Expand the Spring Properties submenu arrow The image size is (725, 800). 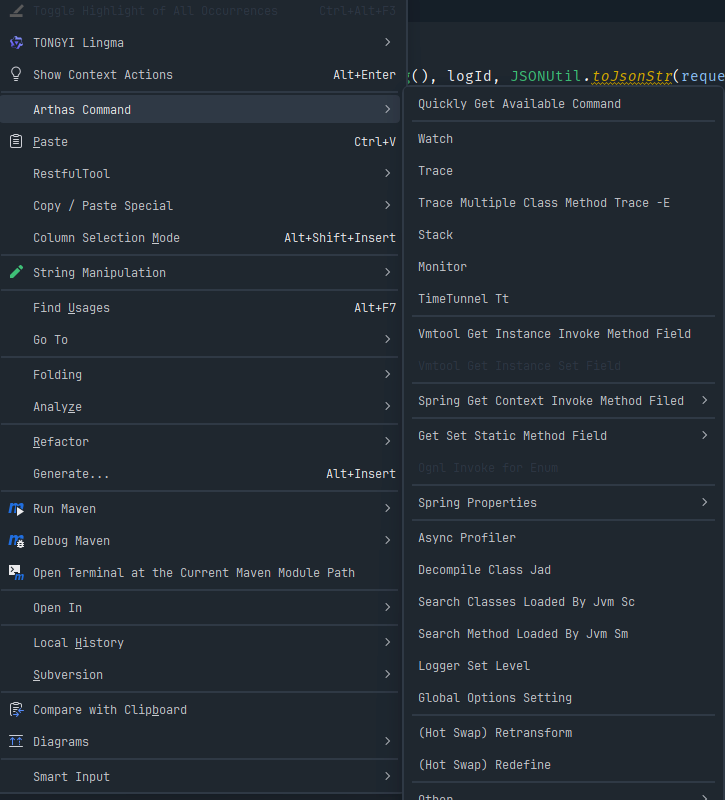click(x=705, y=503)
